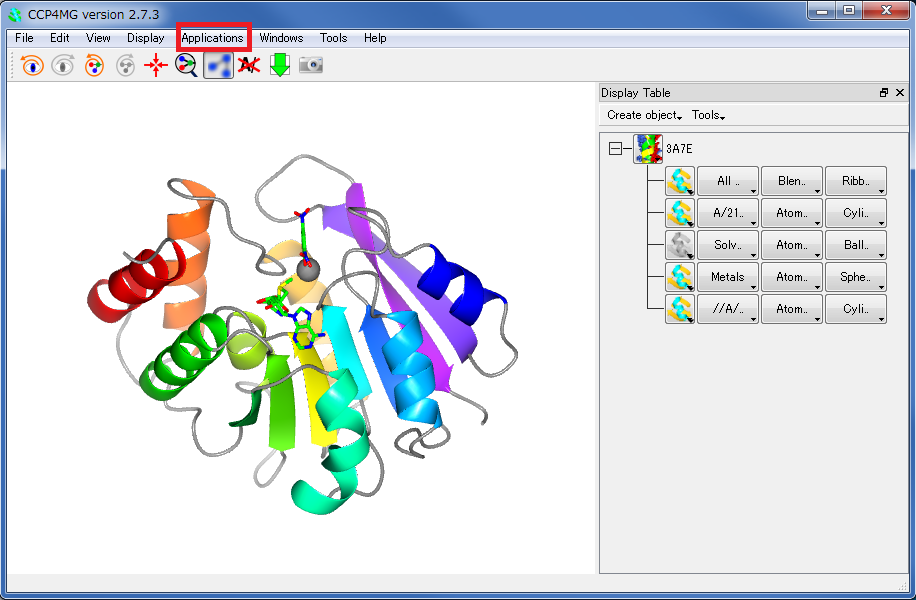This screenshot has height=600, width=916.
Task: Toggle the blue blurred atoms toolbar button
Action: tap(218, 66)
